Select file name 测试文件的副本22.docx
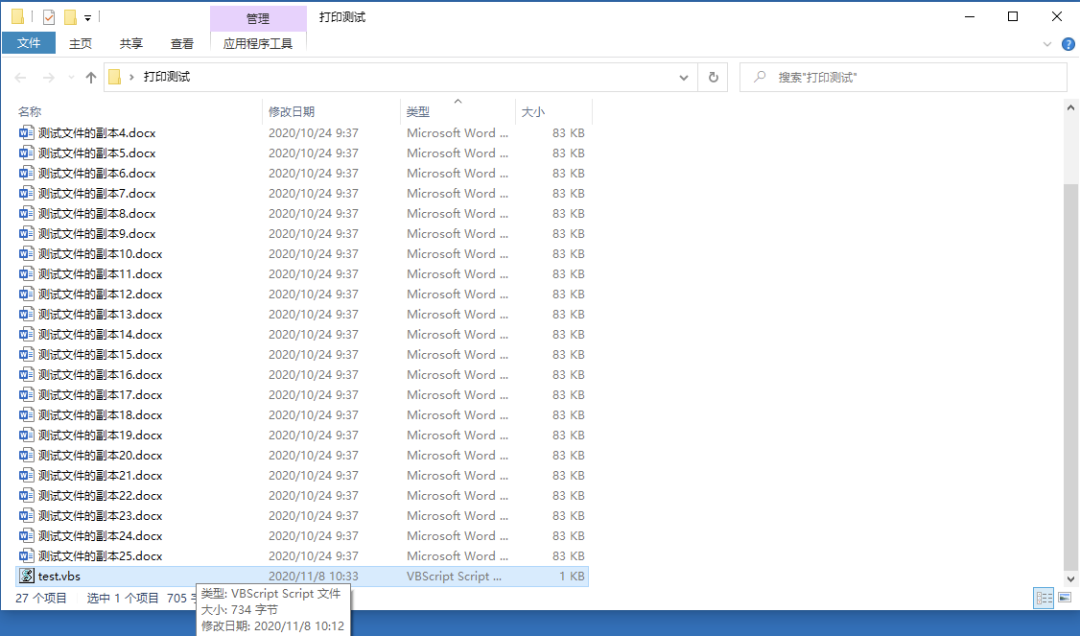This screenshot has width=1080, height=636. (x=100, y=495)
